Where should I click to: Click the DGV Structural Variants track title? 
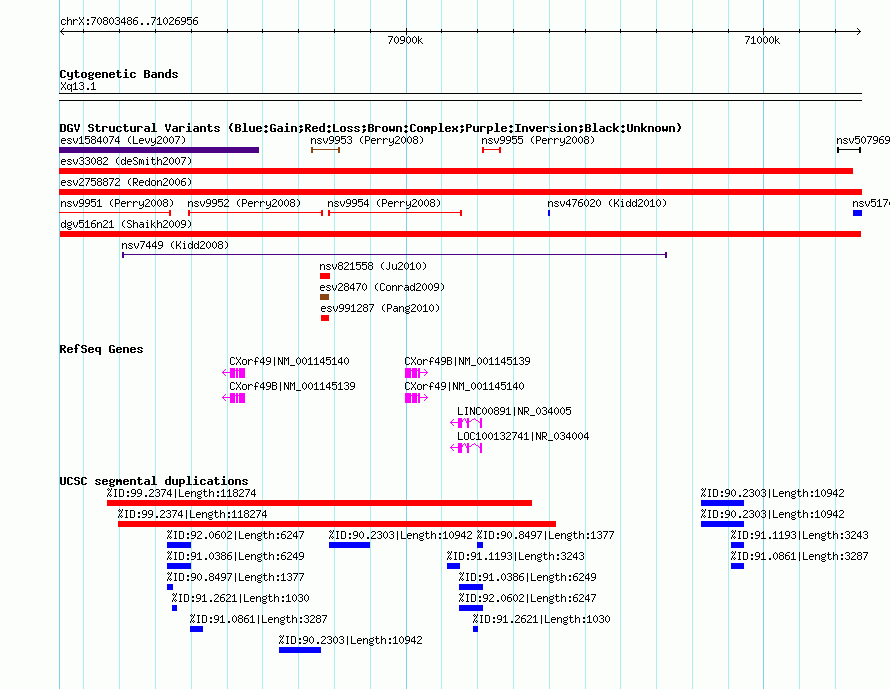pyautogui.click(x=371, y=128)
